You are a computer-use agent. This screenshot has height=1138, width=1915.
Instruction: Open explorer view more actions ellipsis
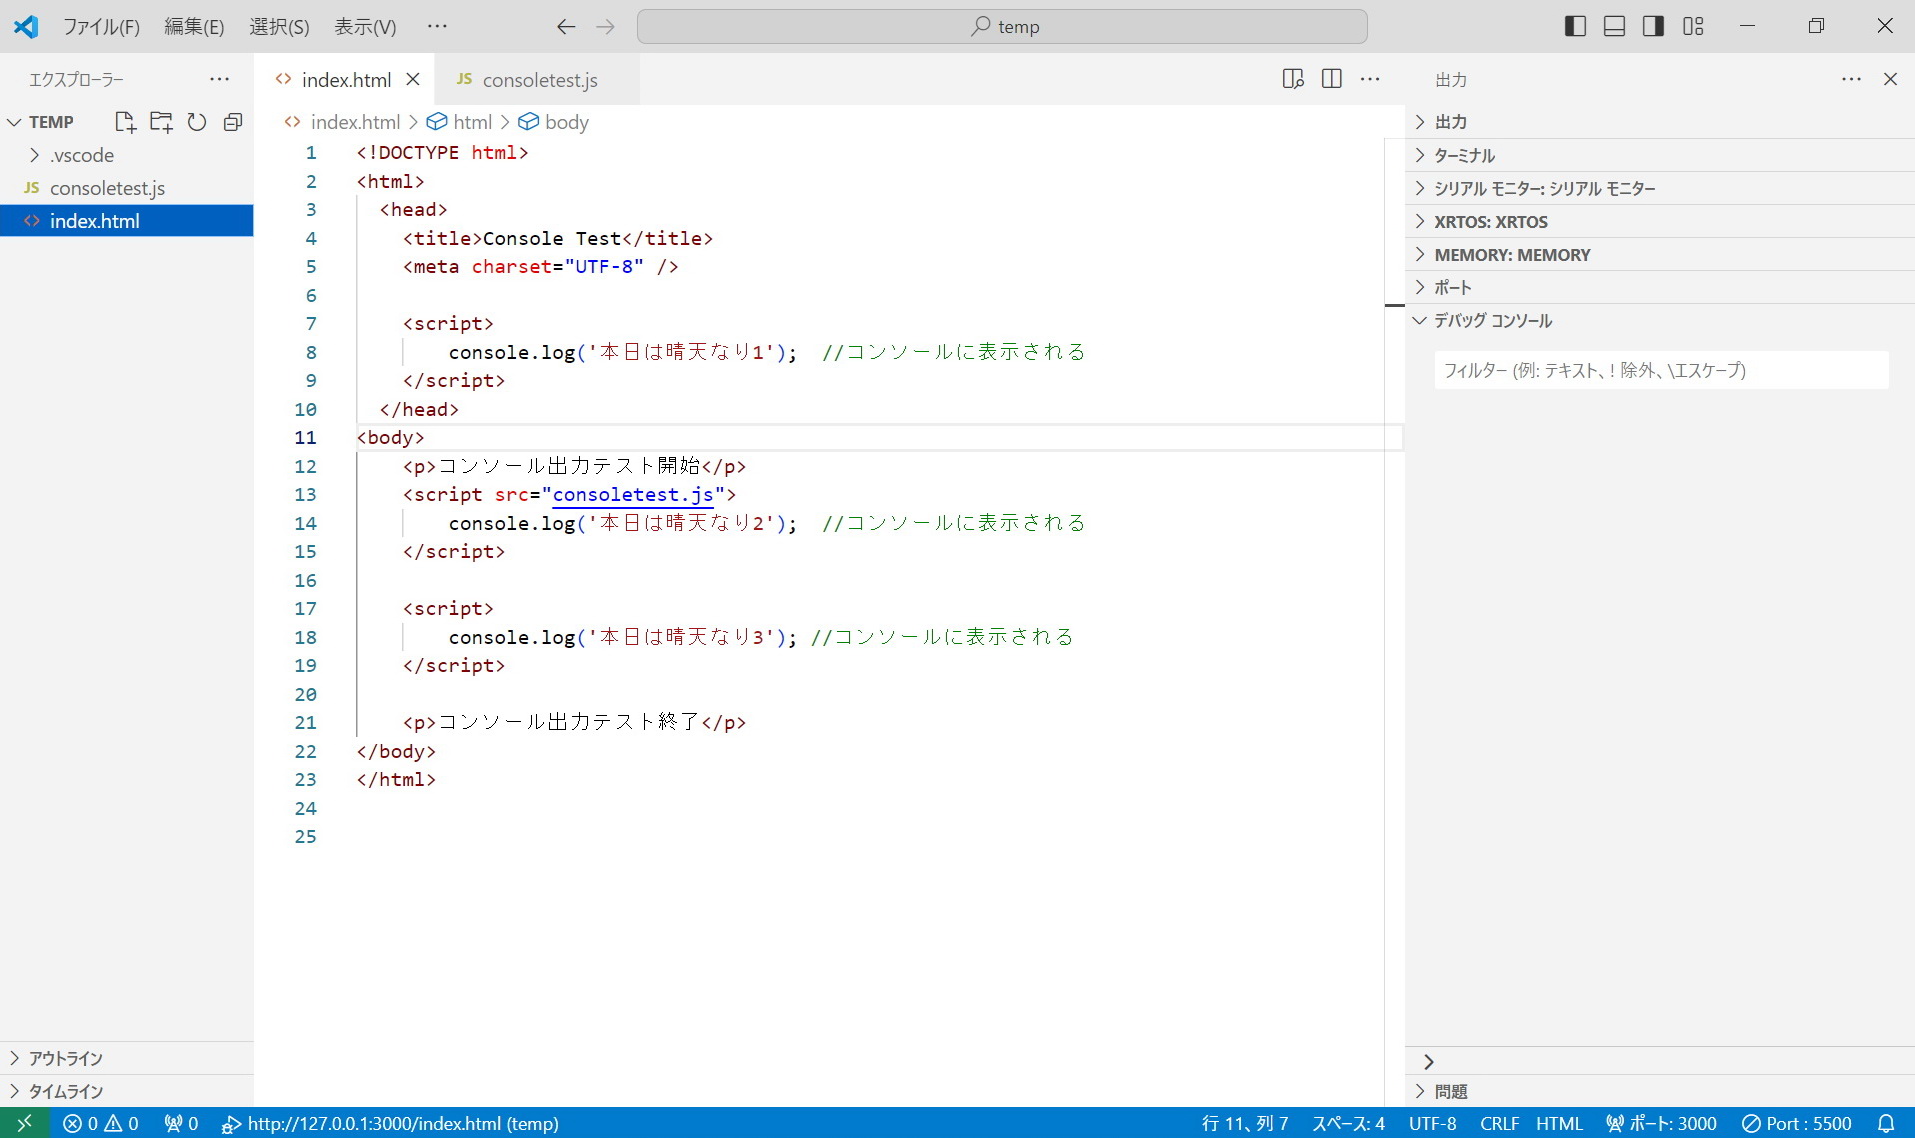(219, 79)
